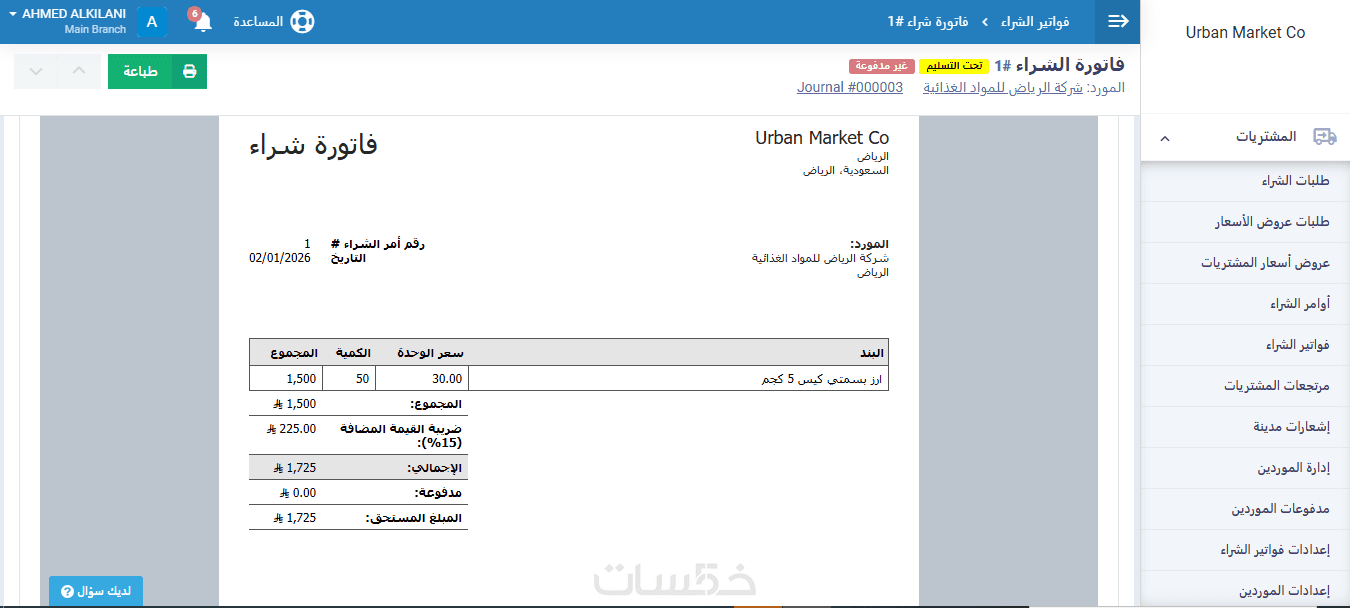Image resolution: width=1350 pixels, height=608 pixels.
Task: Open إشعارات مدينة menu item
Action: coord(1245,427)
